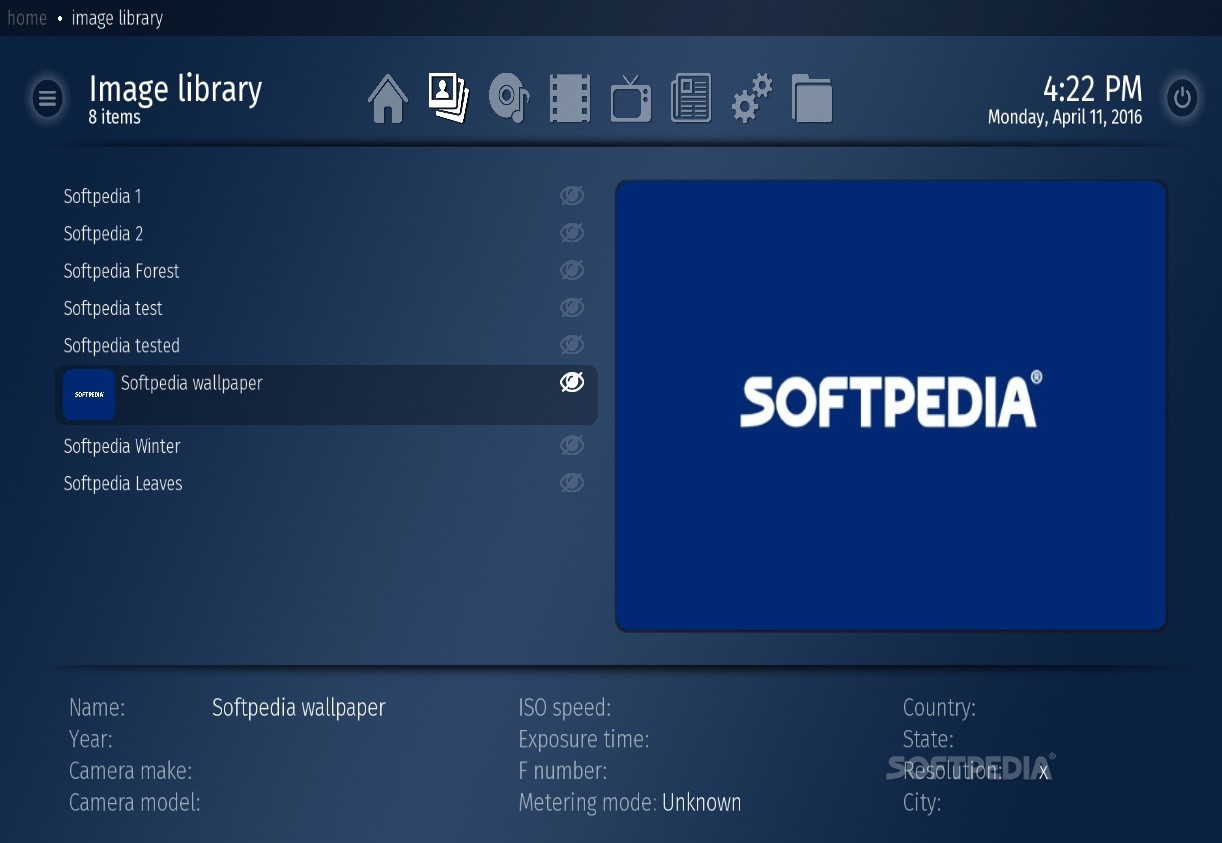Click image library in the breadcrumb

coord(117,18)
